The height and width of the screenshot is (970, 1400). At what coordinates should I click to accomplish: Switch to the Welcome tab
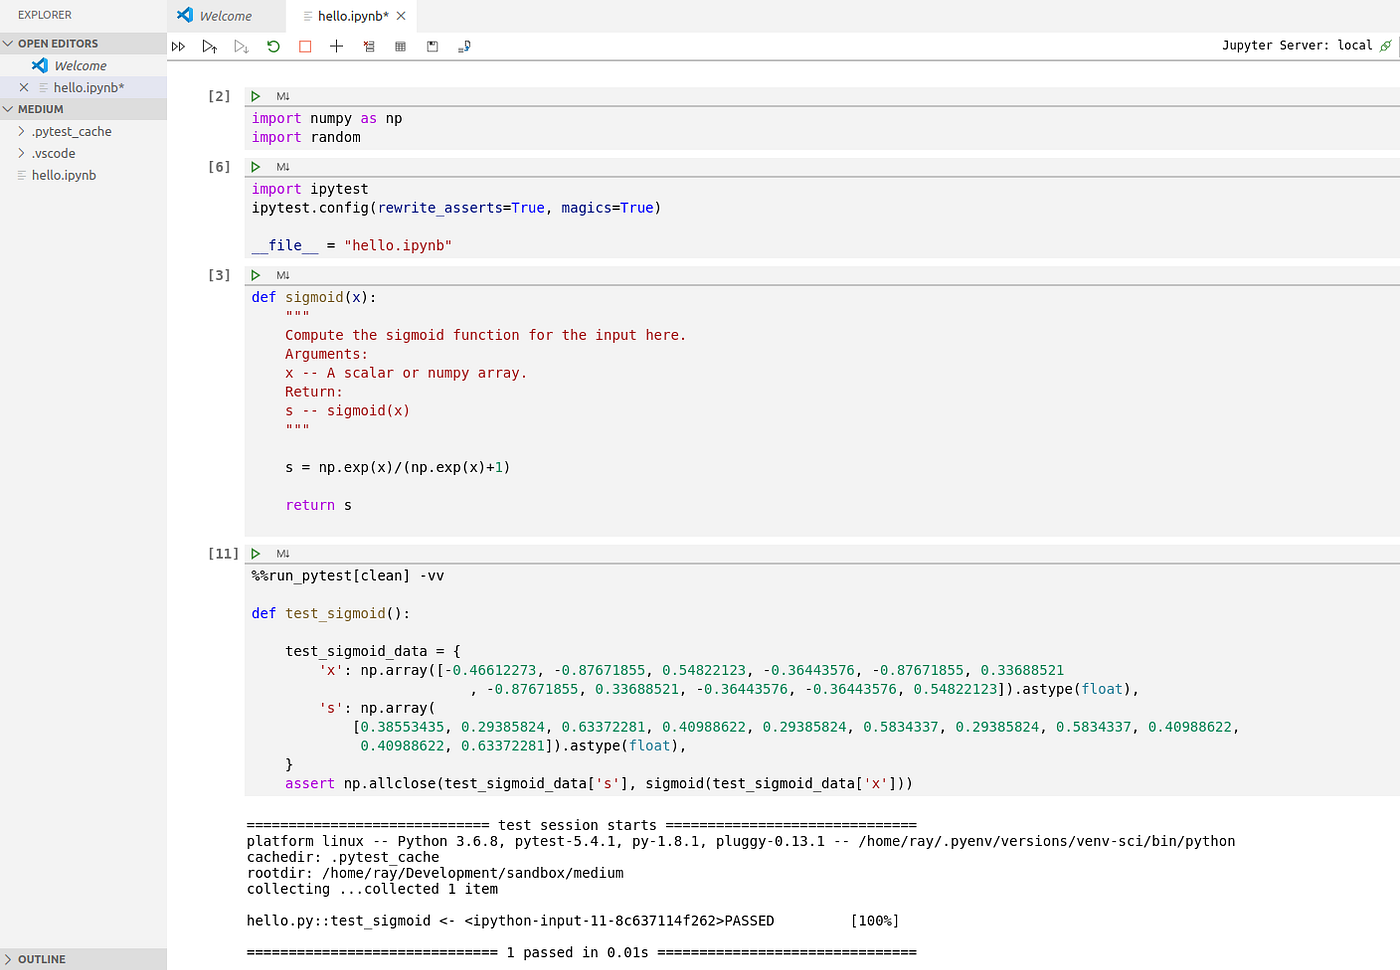[225, 16]
